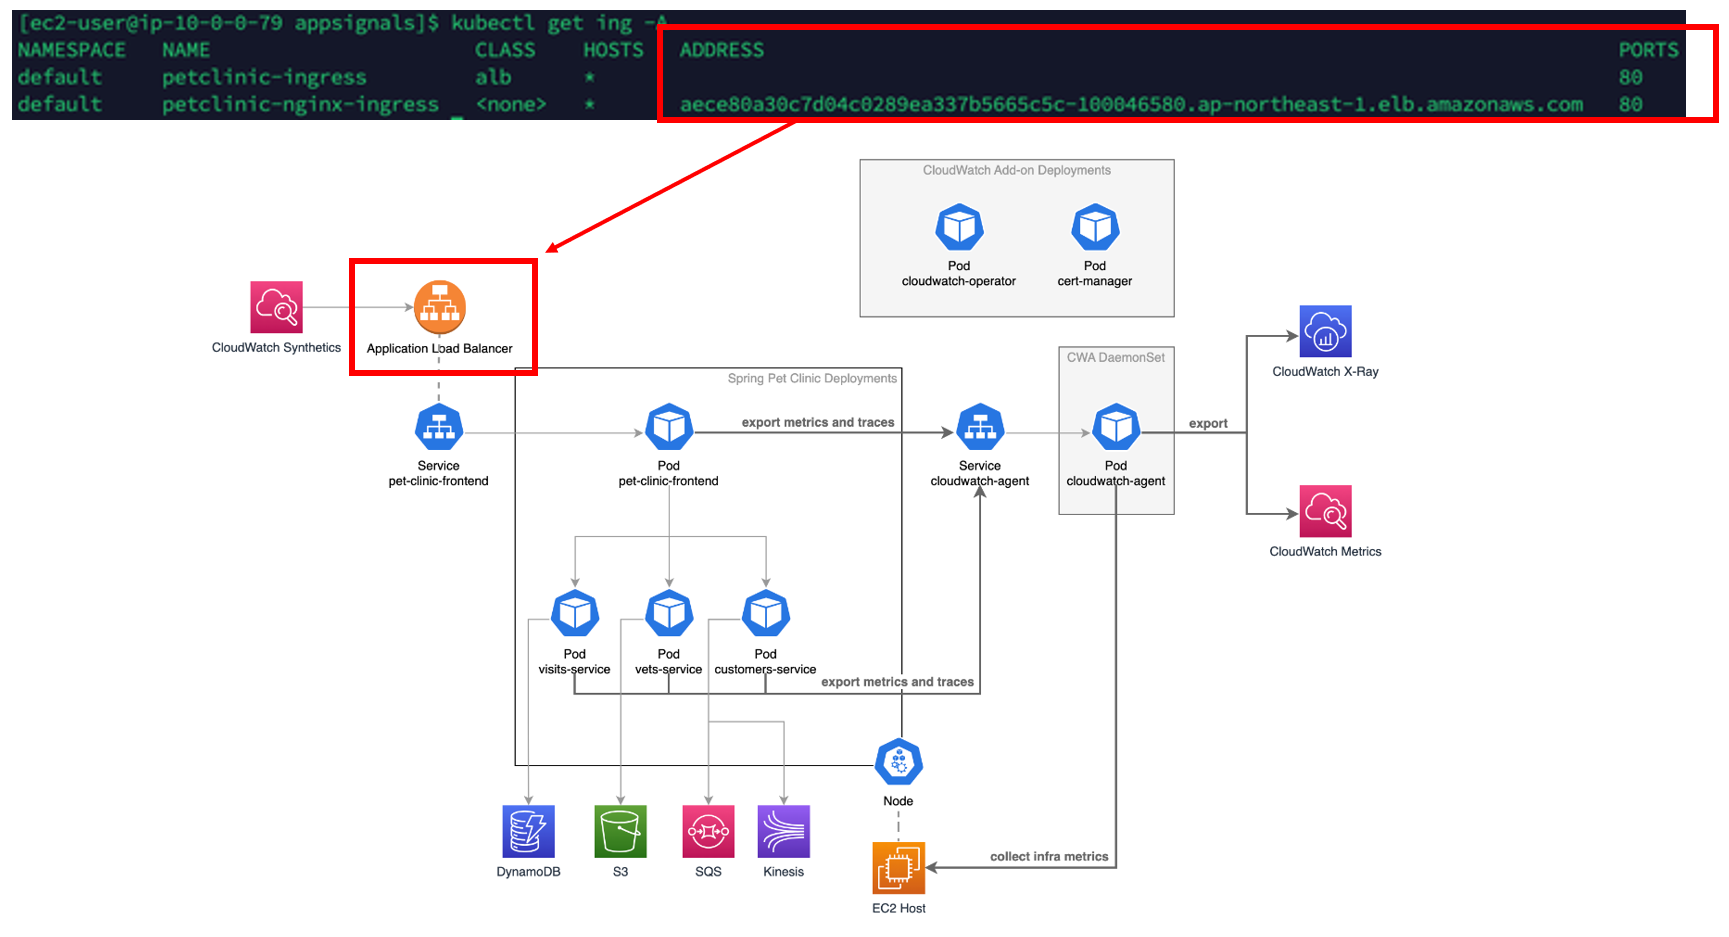
Task: Click the visits-service Pod icon
Action: pos(575,614)
